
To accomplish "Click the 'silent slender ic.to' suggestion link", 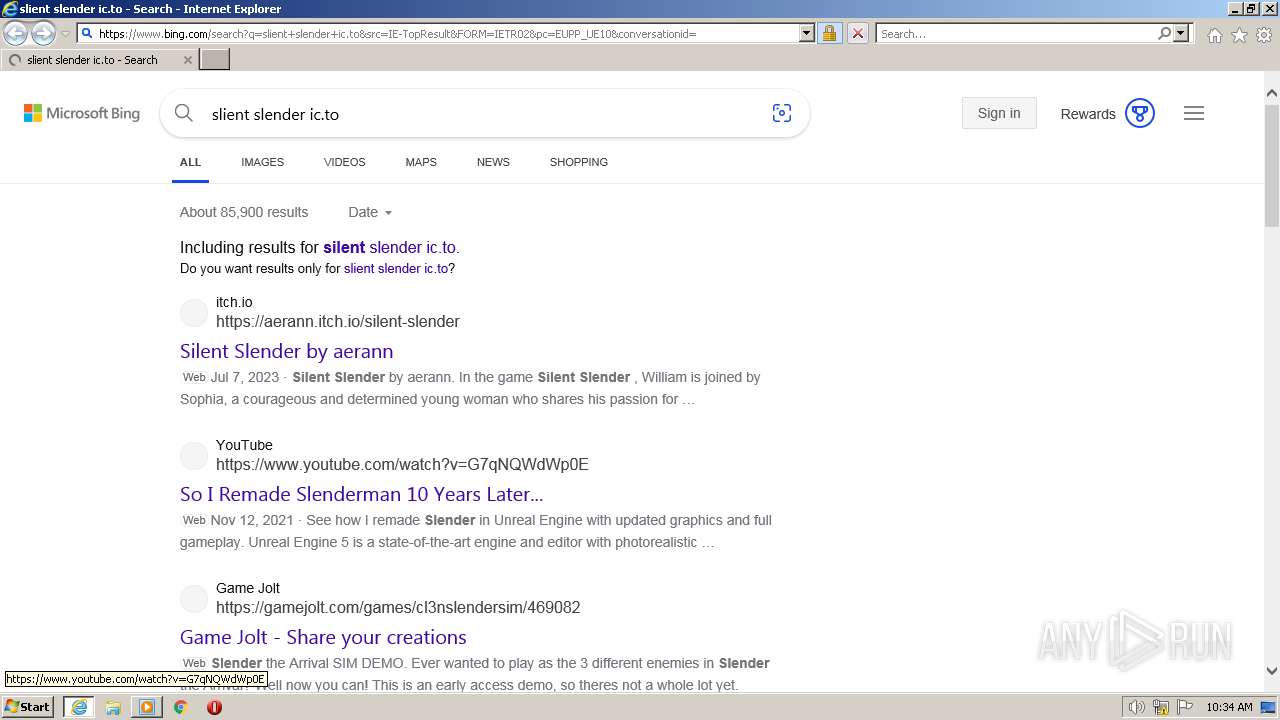I will [x=389, y=247].
